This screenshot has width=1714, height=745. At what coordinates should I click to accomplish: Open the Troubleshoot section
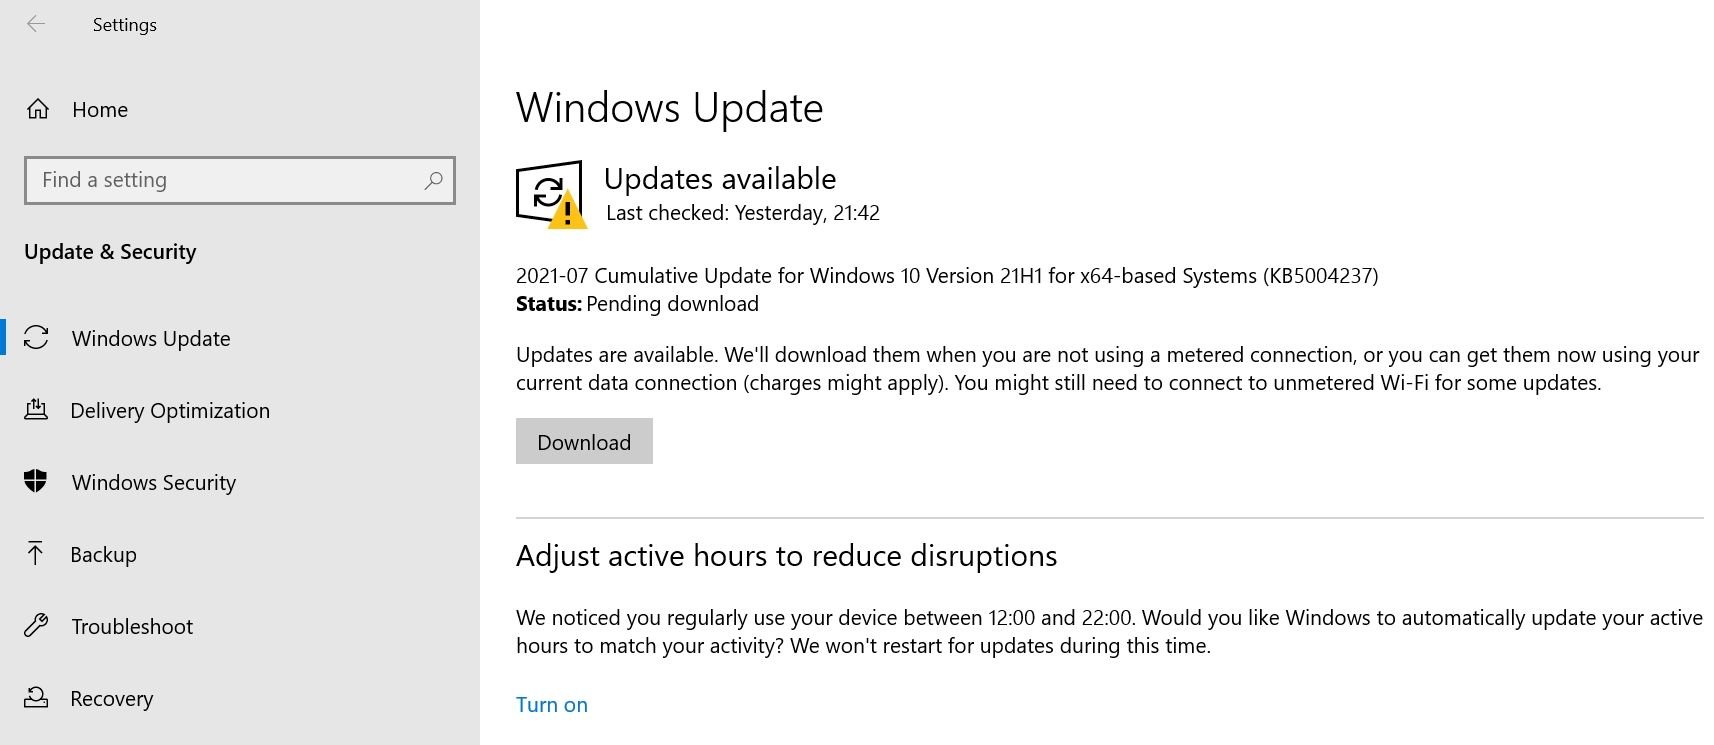point(132,626)
